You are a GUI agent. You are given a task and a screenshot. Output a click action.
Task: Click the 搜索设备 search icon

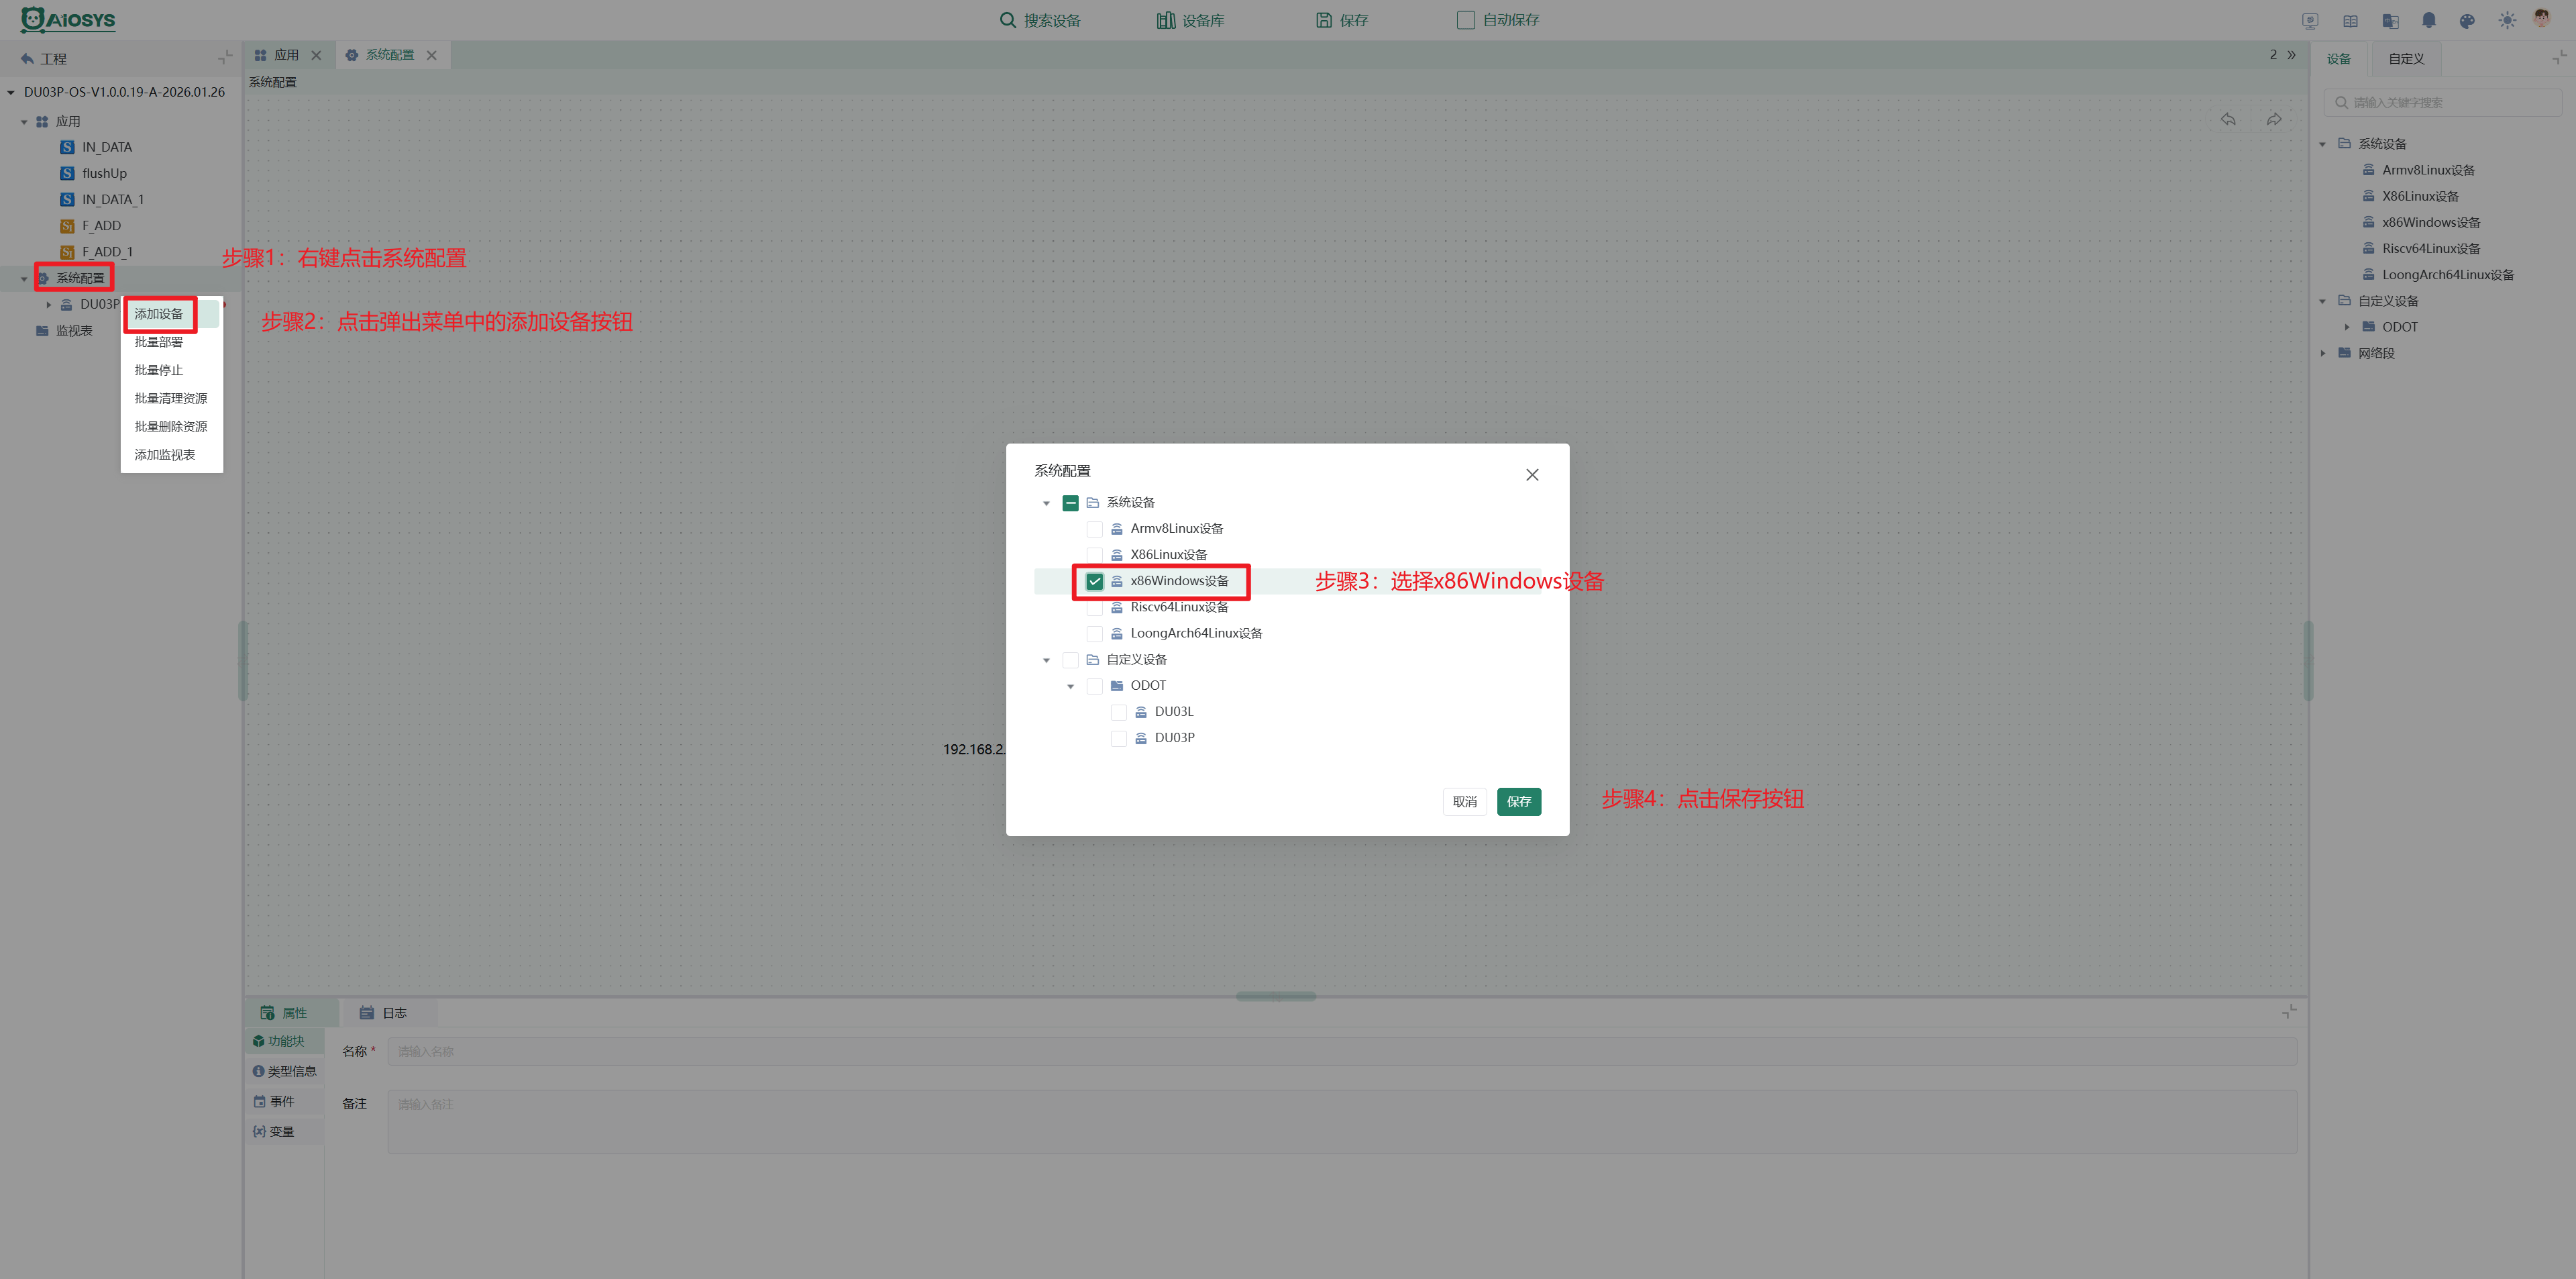coord(1007,20)
